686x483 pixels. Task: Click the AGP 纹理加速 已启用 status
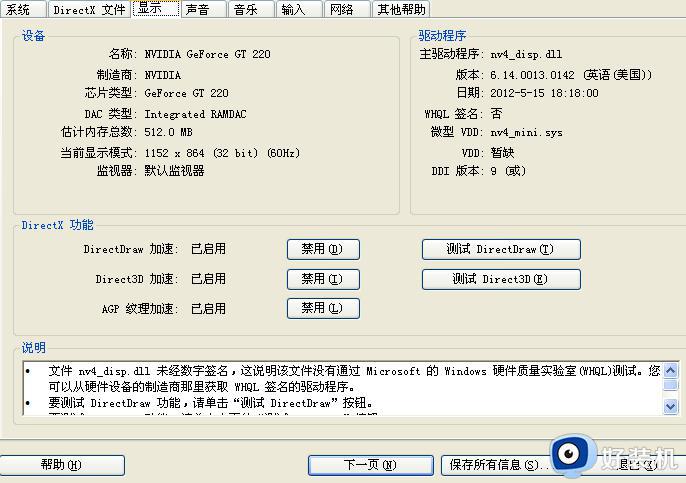pyautogui.click(x=209, y=309)
